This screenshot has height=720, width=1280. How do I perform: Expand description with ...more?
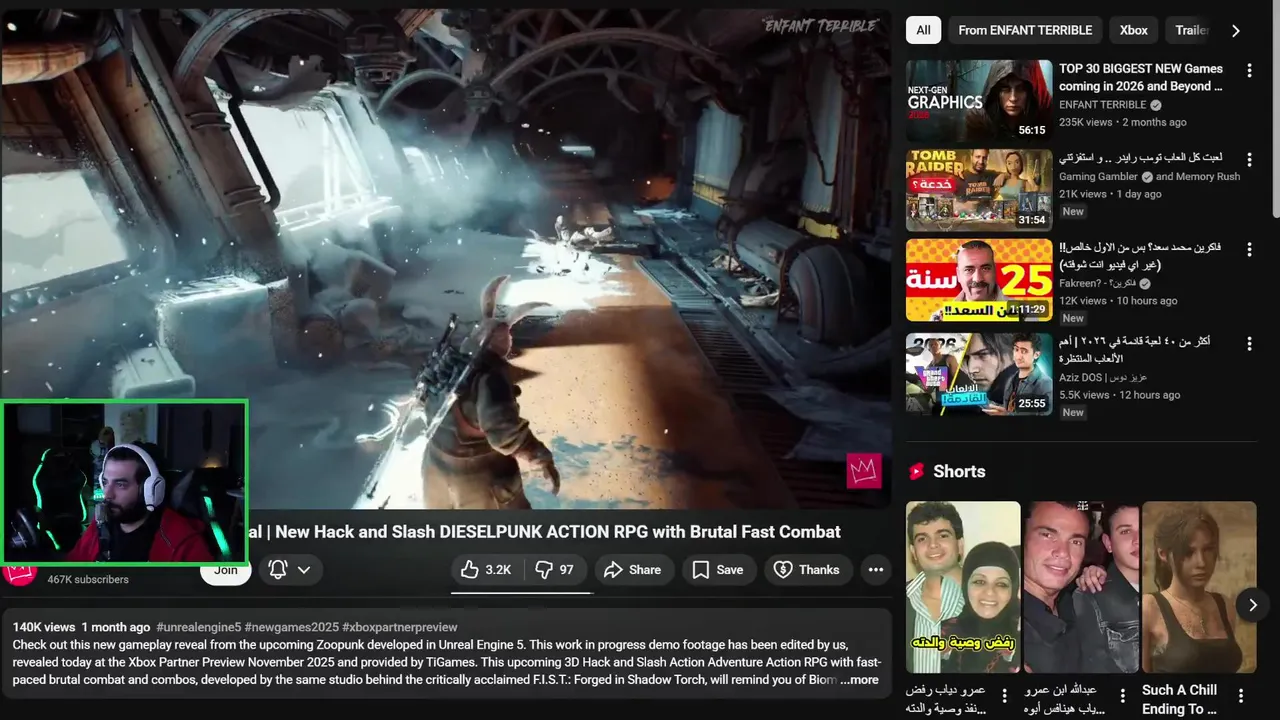860,680
